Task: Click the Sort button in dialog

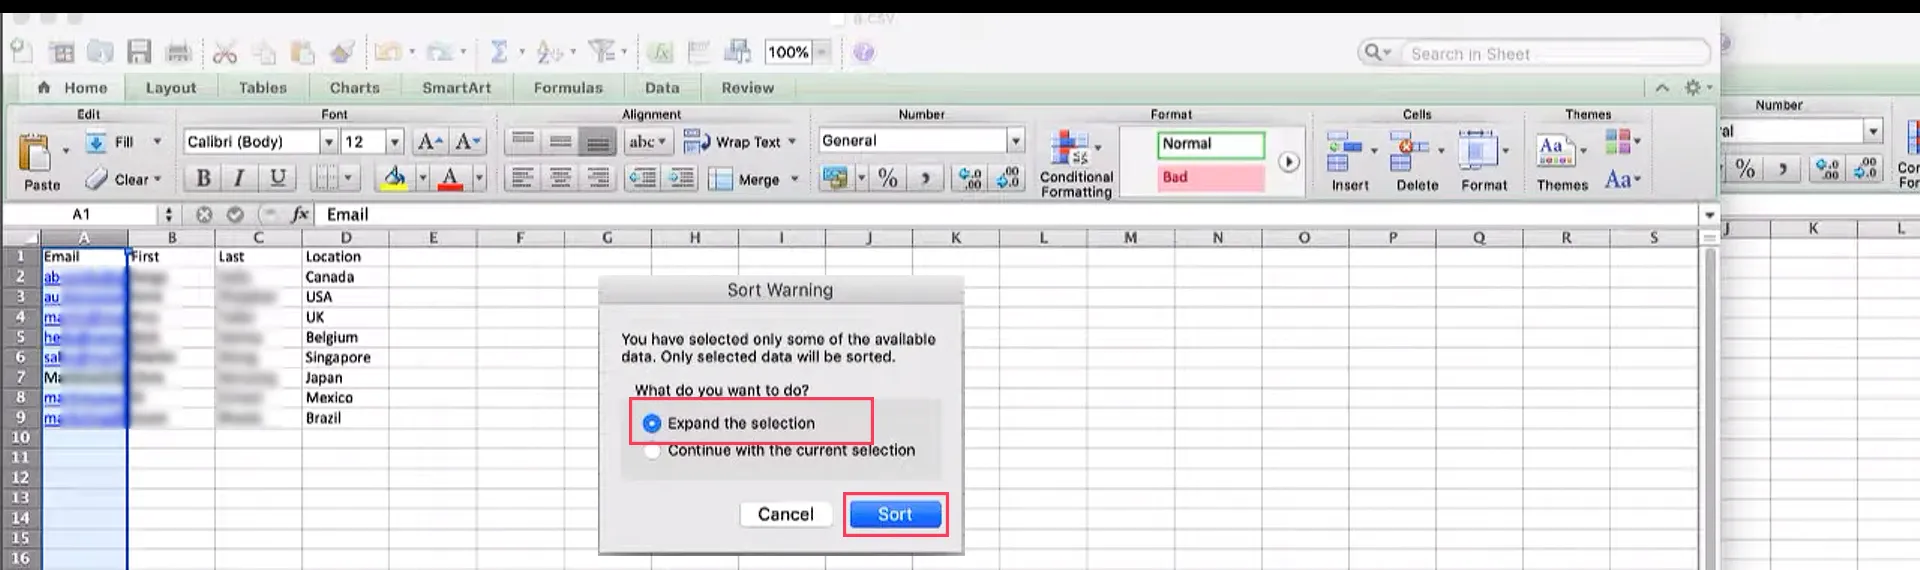Action: 895,514
